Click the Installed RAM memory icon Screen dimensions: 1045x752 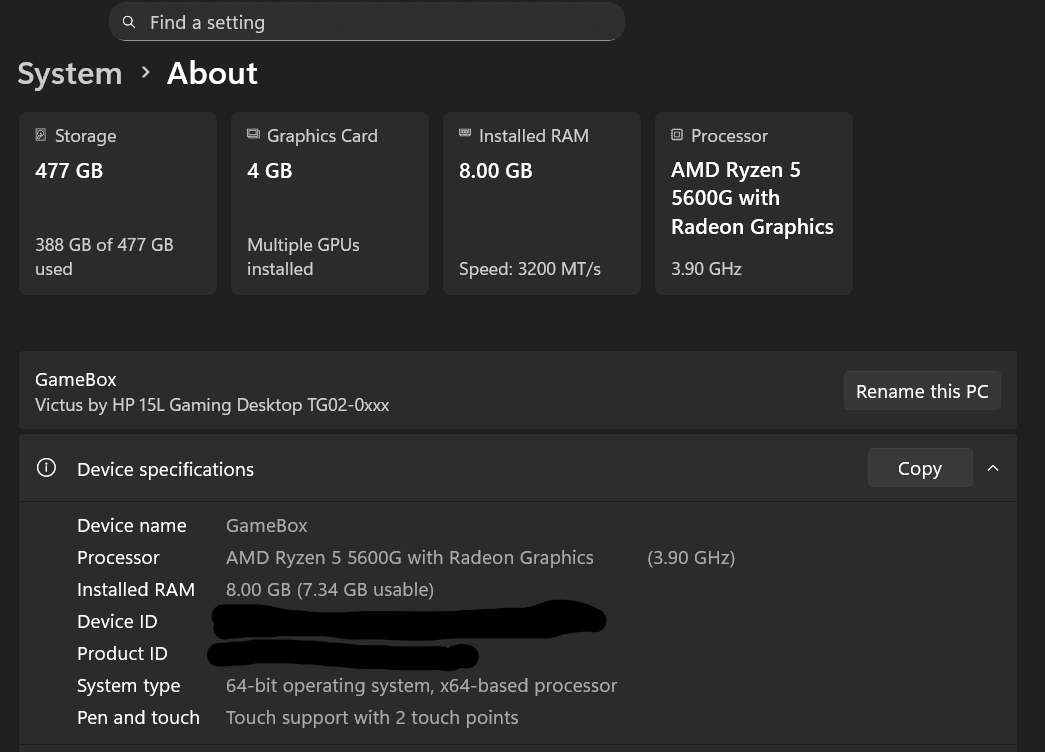[x=465, y=133]
